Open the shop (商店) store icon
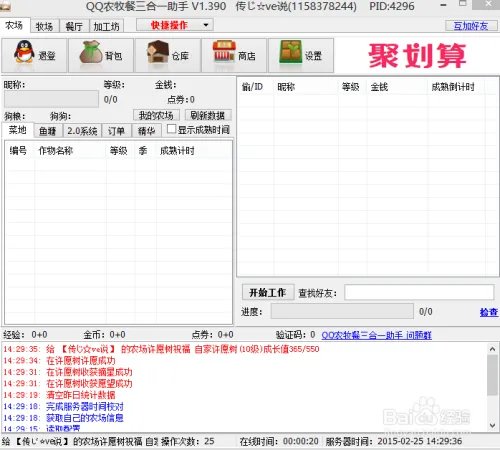500x450 pixels. click(x=234, y=55)
